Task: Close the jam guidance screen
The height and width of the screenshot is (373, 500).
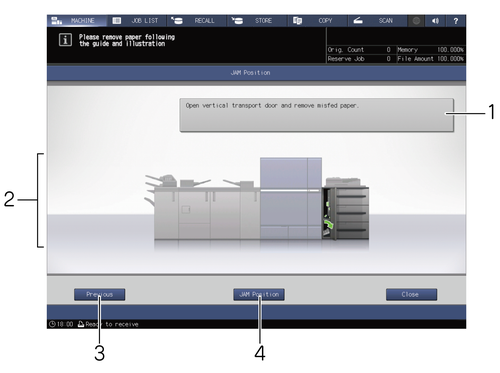Action: [411, 294]
